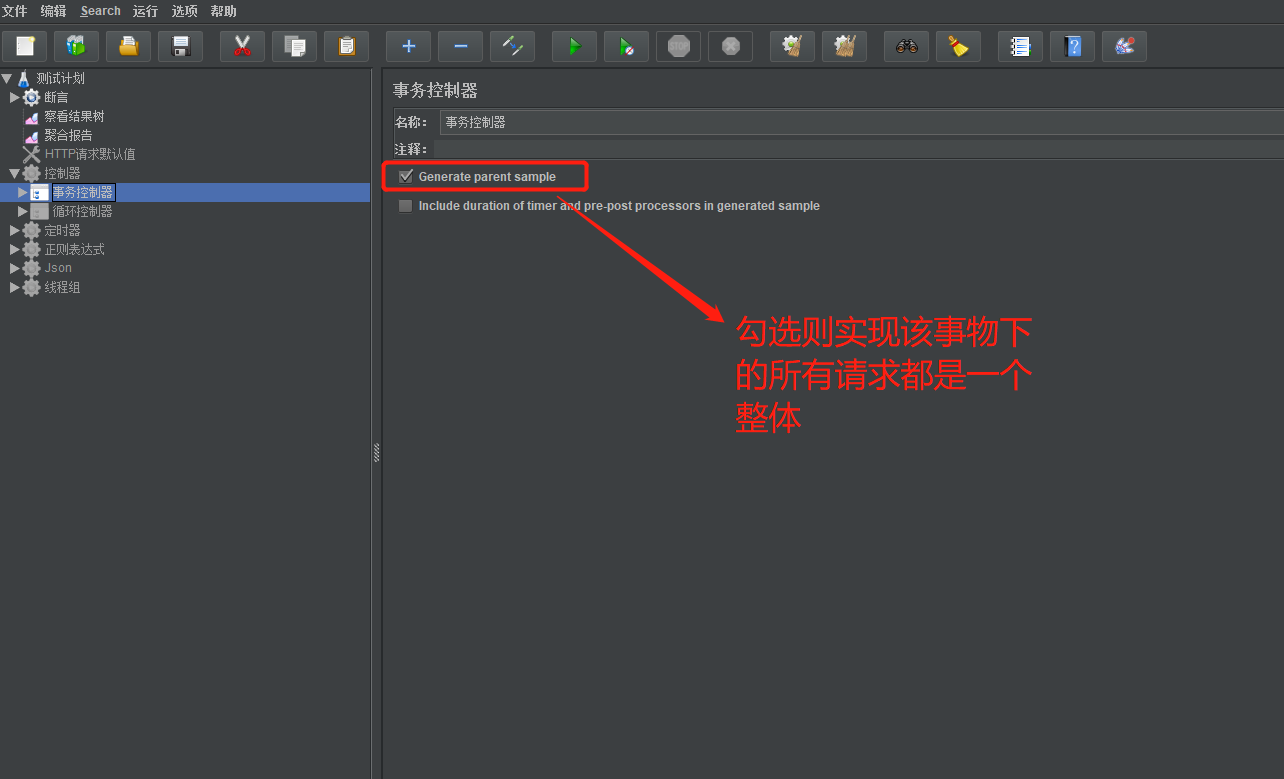Start the test with green play icon
The image size is (1284, 779).
574,46
